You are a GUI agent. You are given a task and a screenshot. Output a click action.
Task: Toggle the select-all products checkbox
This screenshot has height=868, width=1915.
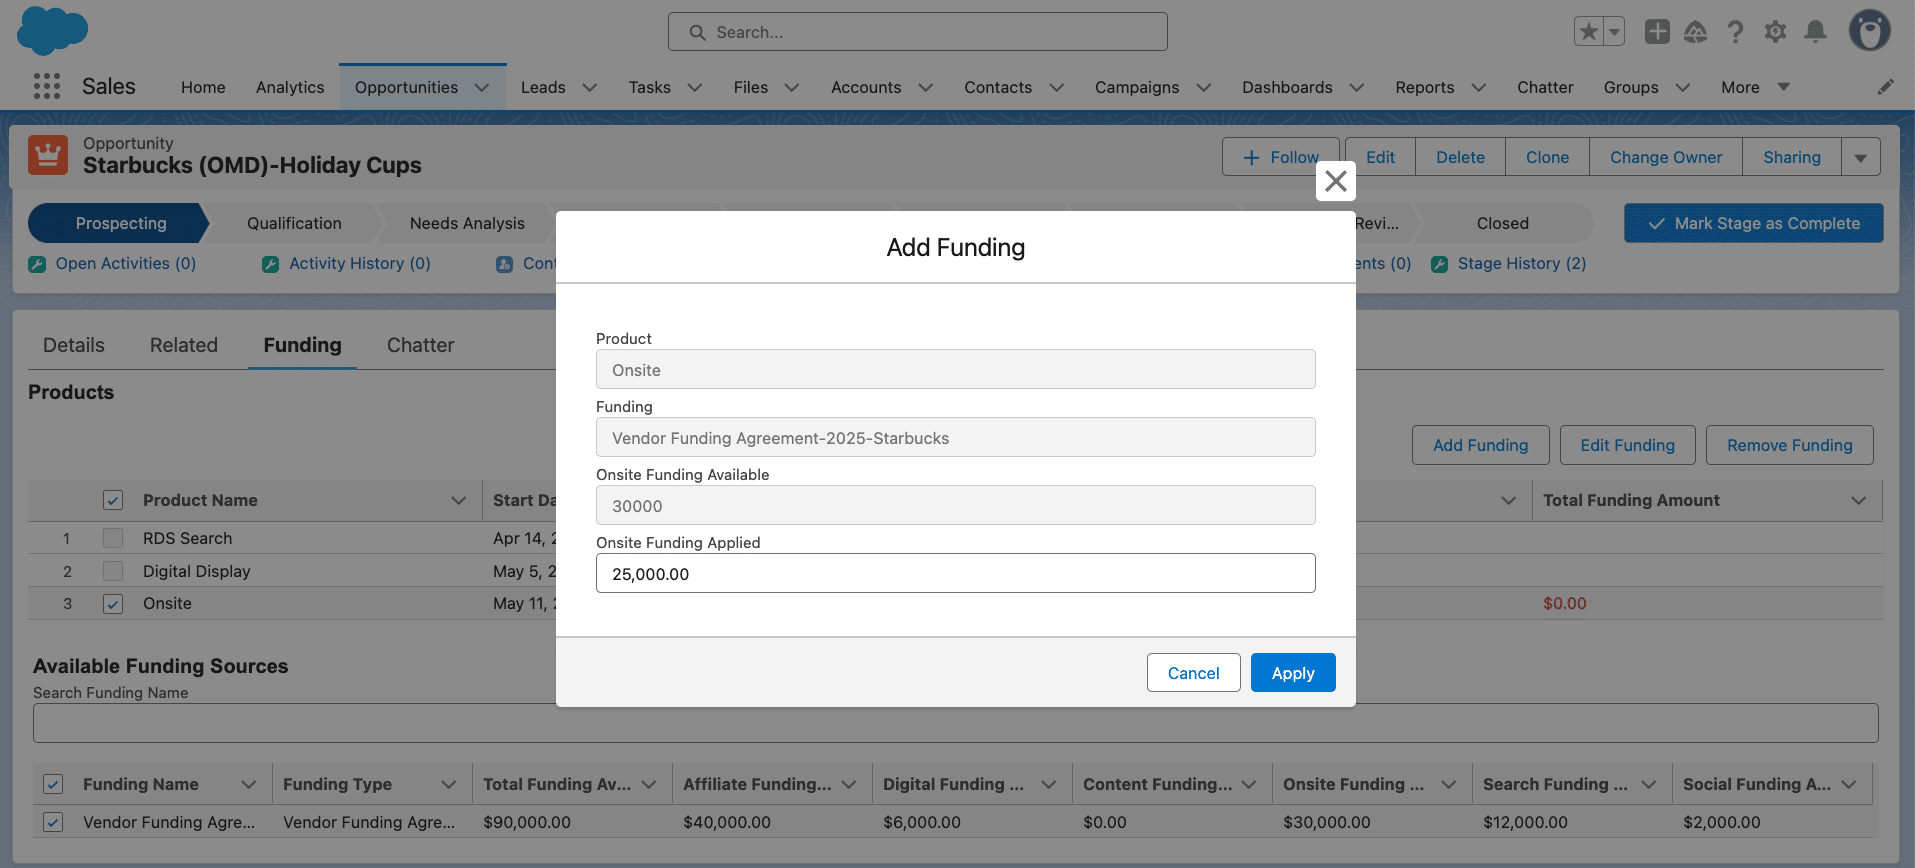[x=113, y=500]
